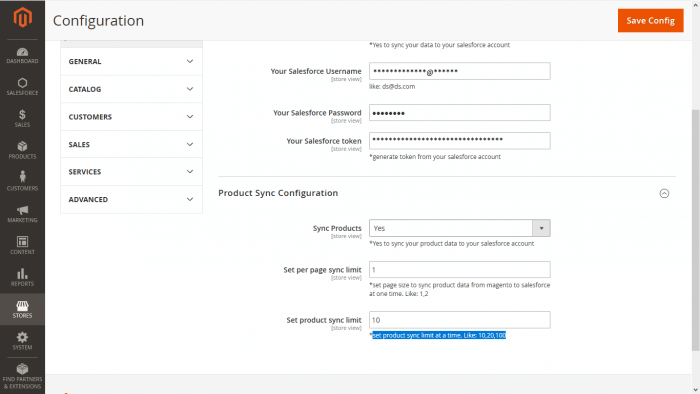Click the Save Config button
700x394 pixels.
[650, 21]
